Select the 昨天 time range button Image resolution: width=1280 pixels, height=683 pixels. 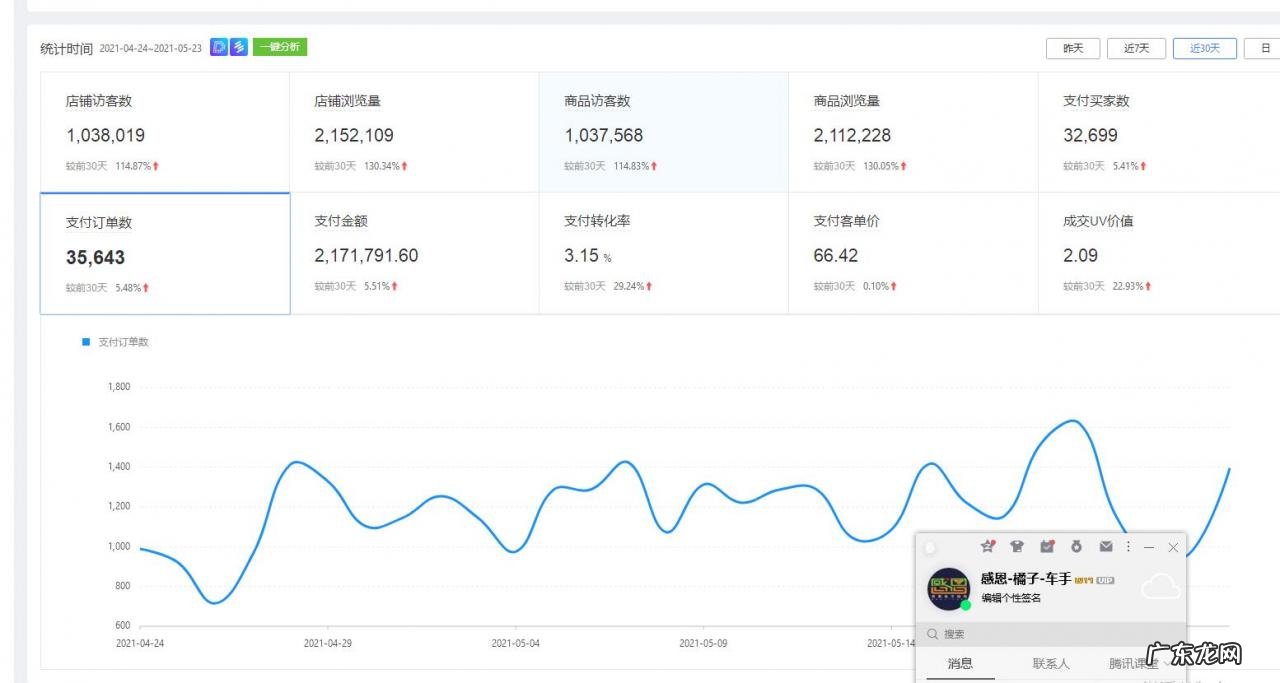[x=1073, y=48]
